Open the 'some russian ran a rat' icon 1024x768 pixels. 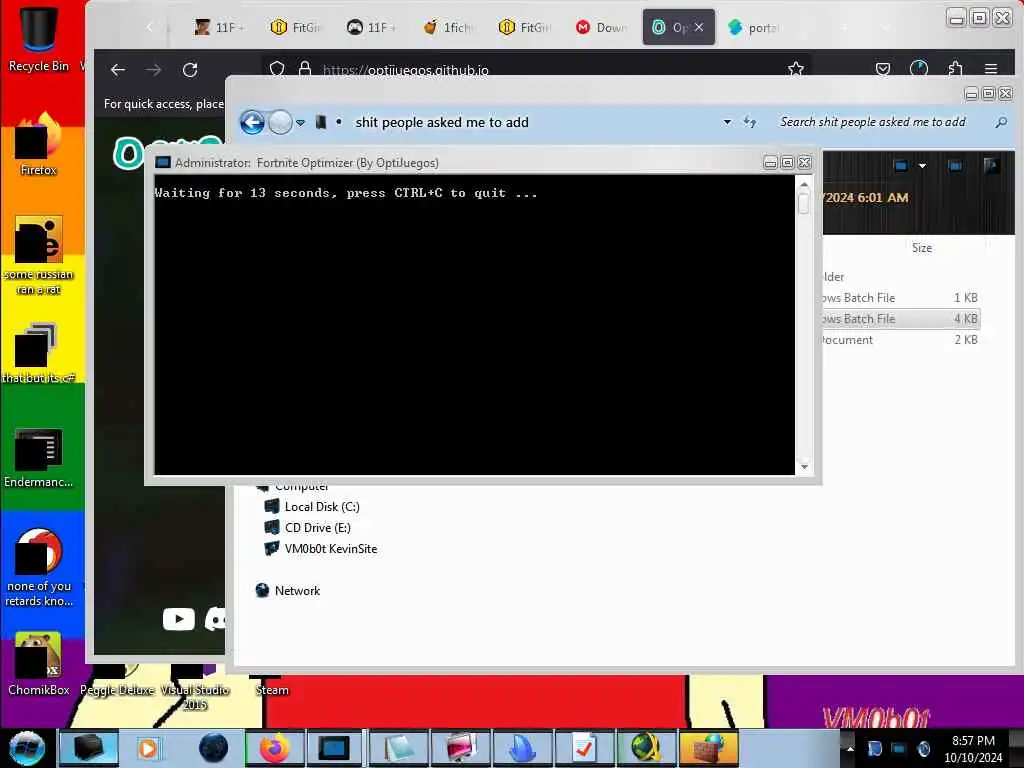39,256
